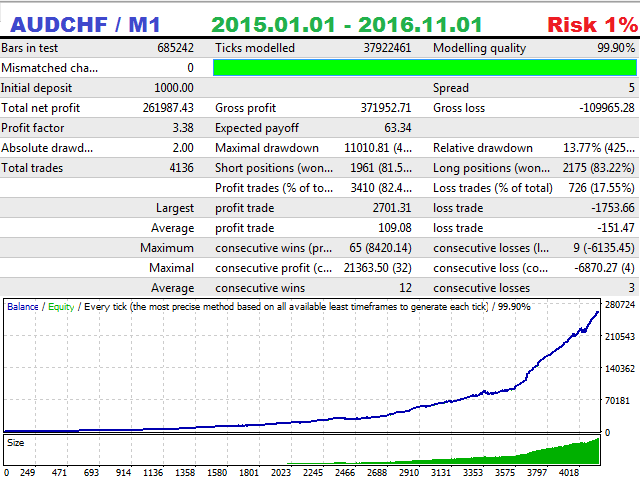Click the red Risk 1% label
This screenshot has height=480, width=640.
click(x=592, y=24)
